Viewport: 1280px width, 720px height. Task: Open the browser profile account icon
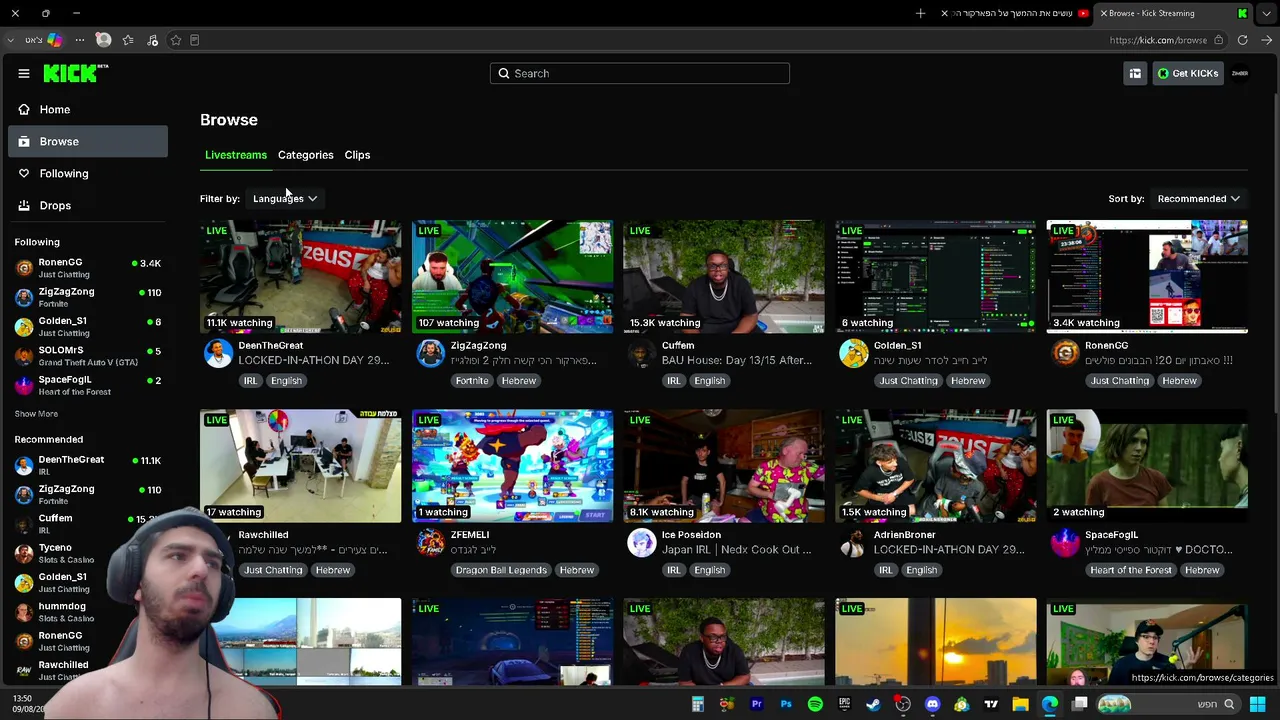[103, 40]
